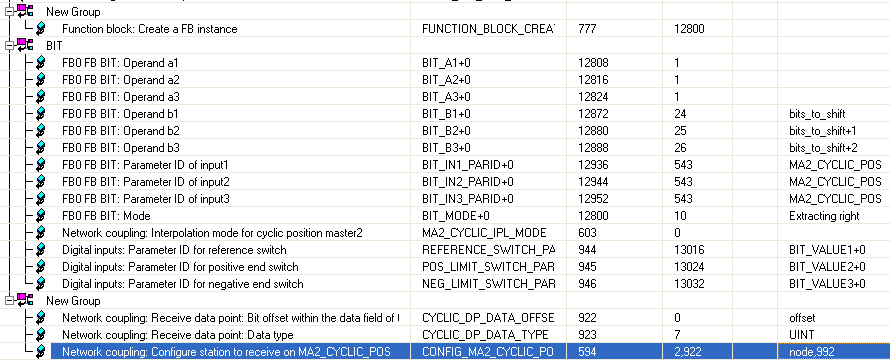The image size is (890, 360).
Task: Click the BIT group icon
Action: [25, 45]
